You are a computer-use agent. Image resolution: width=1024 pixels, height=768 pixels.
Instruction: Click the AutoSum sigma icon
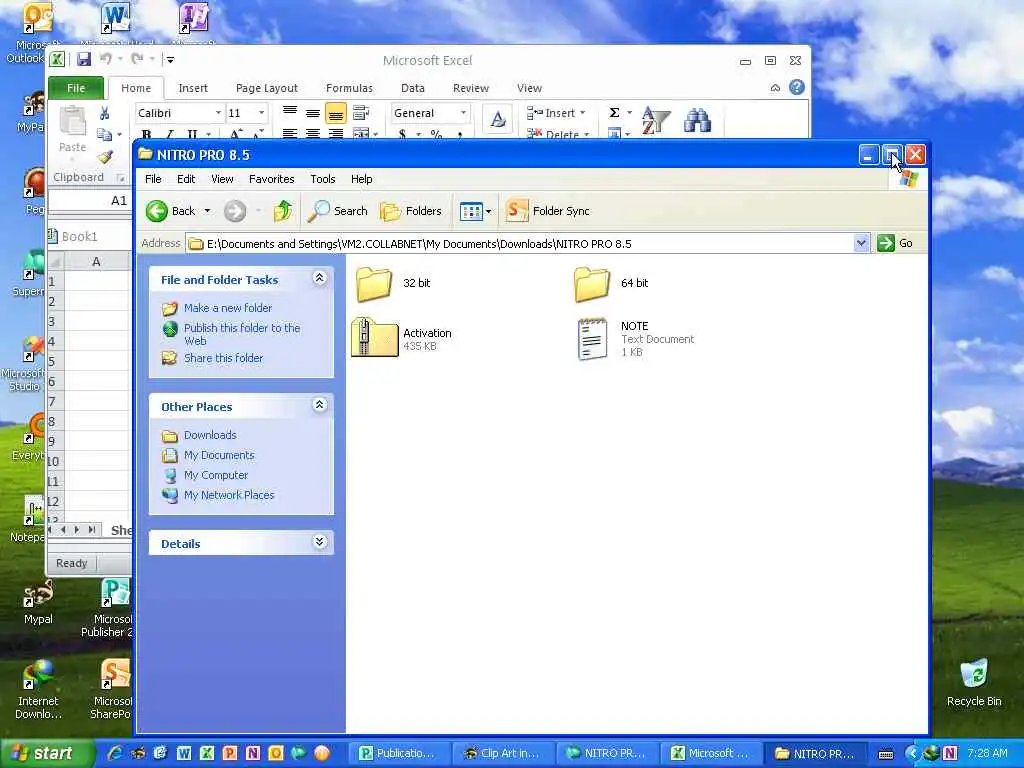click(615, 113)
